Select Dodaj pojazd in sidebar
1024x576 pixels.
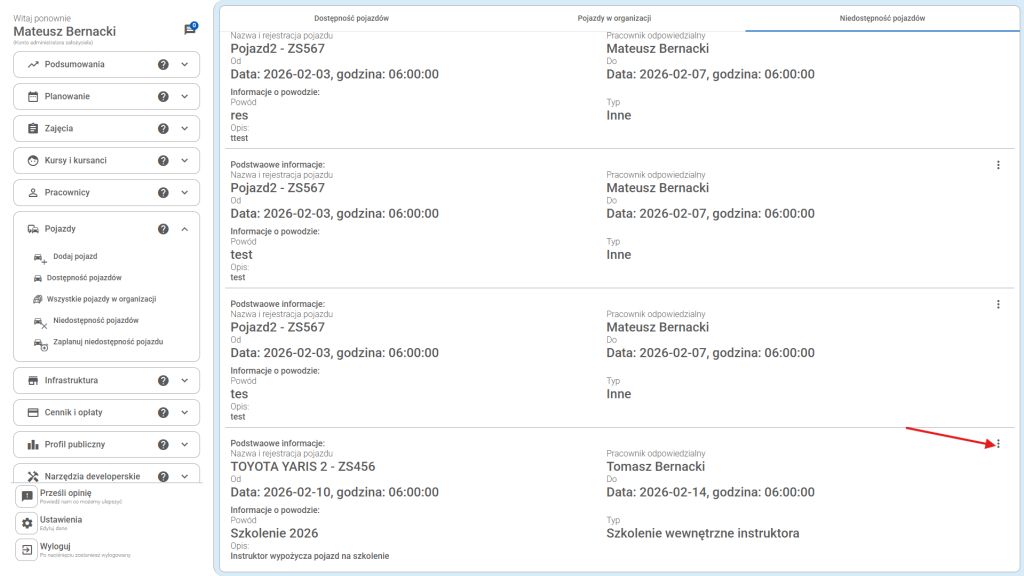tap(74, 257)
